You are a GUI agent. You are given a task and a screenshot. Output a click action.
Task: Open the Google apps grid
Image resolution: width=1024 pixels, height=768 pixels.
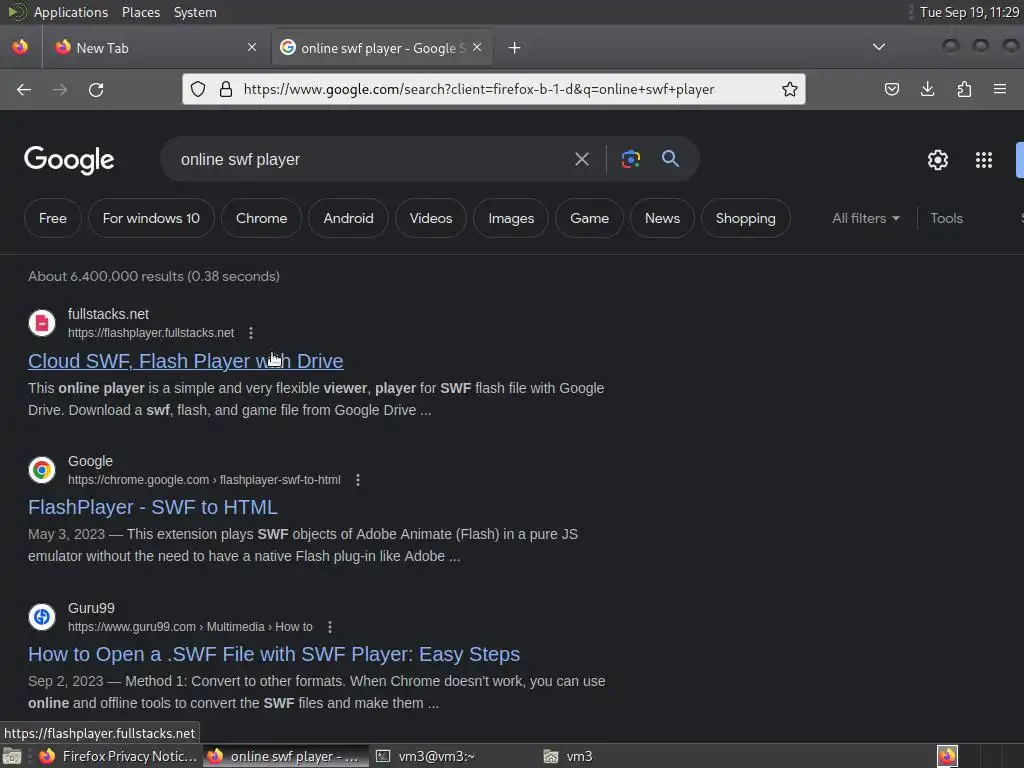pos(984,160)
